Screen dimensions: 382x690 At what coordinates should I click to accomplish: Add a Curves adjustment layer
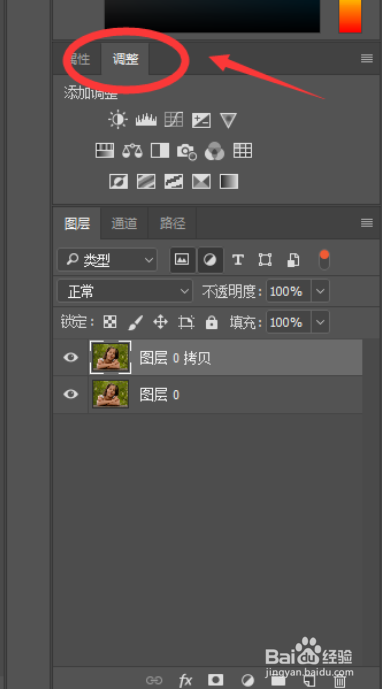click(x=174, y=120)
